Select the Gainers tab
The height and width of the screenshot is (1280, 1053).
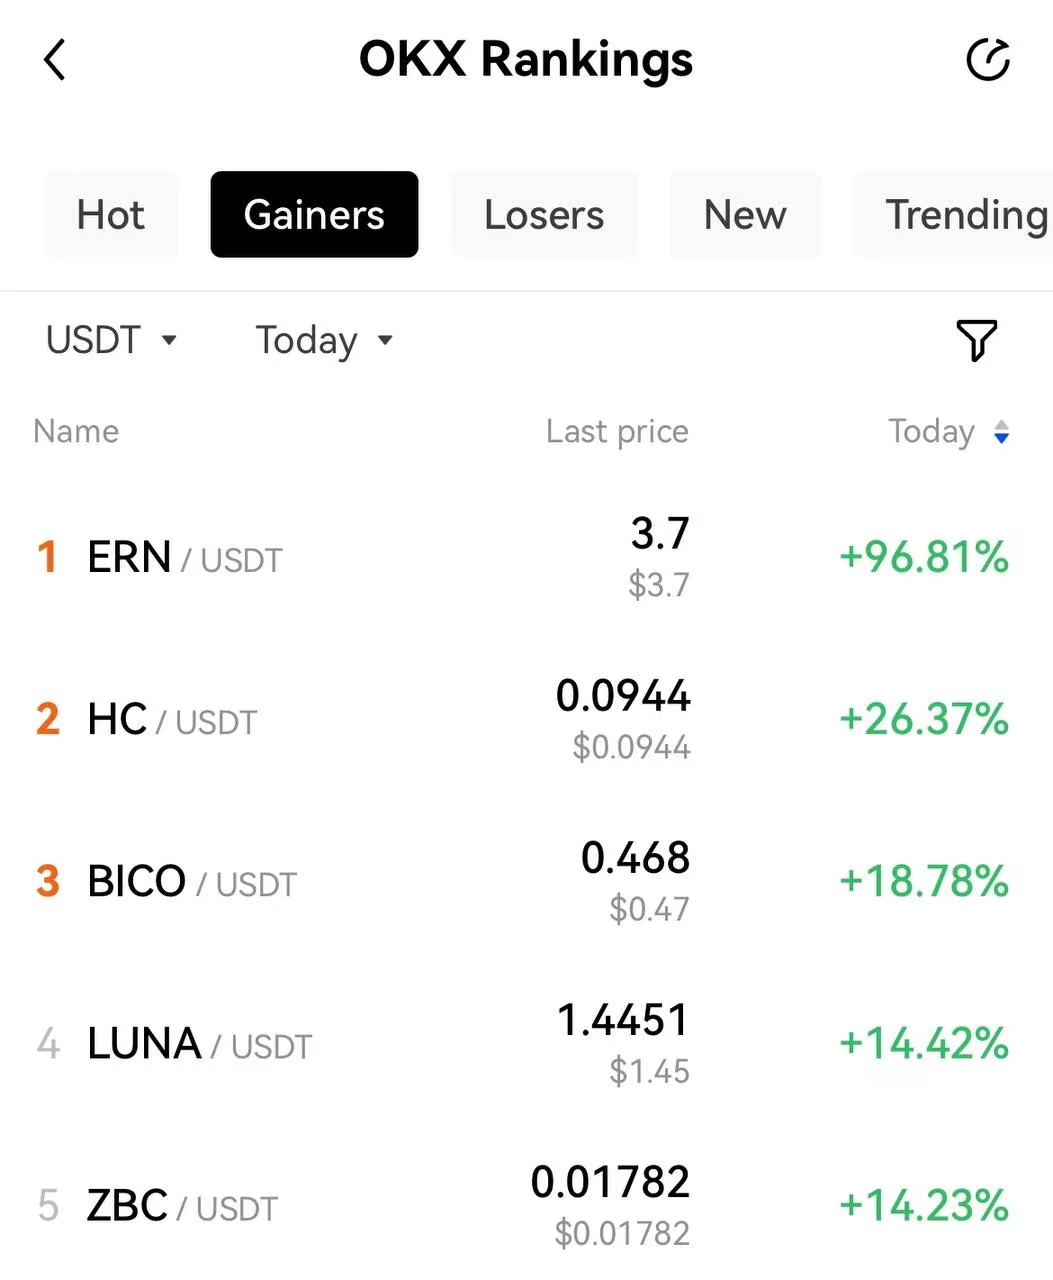pyautogui.click(x=314, y=215)
